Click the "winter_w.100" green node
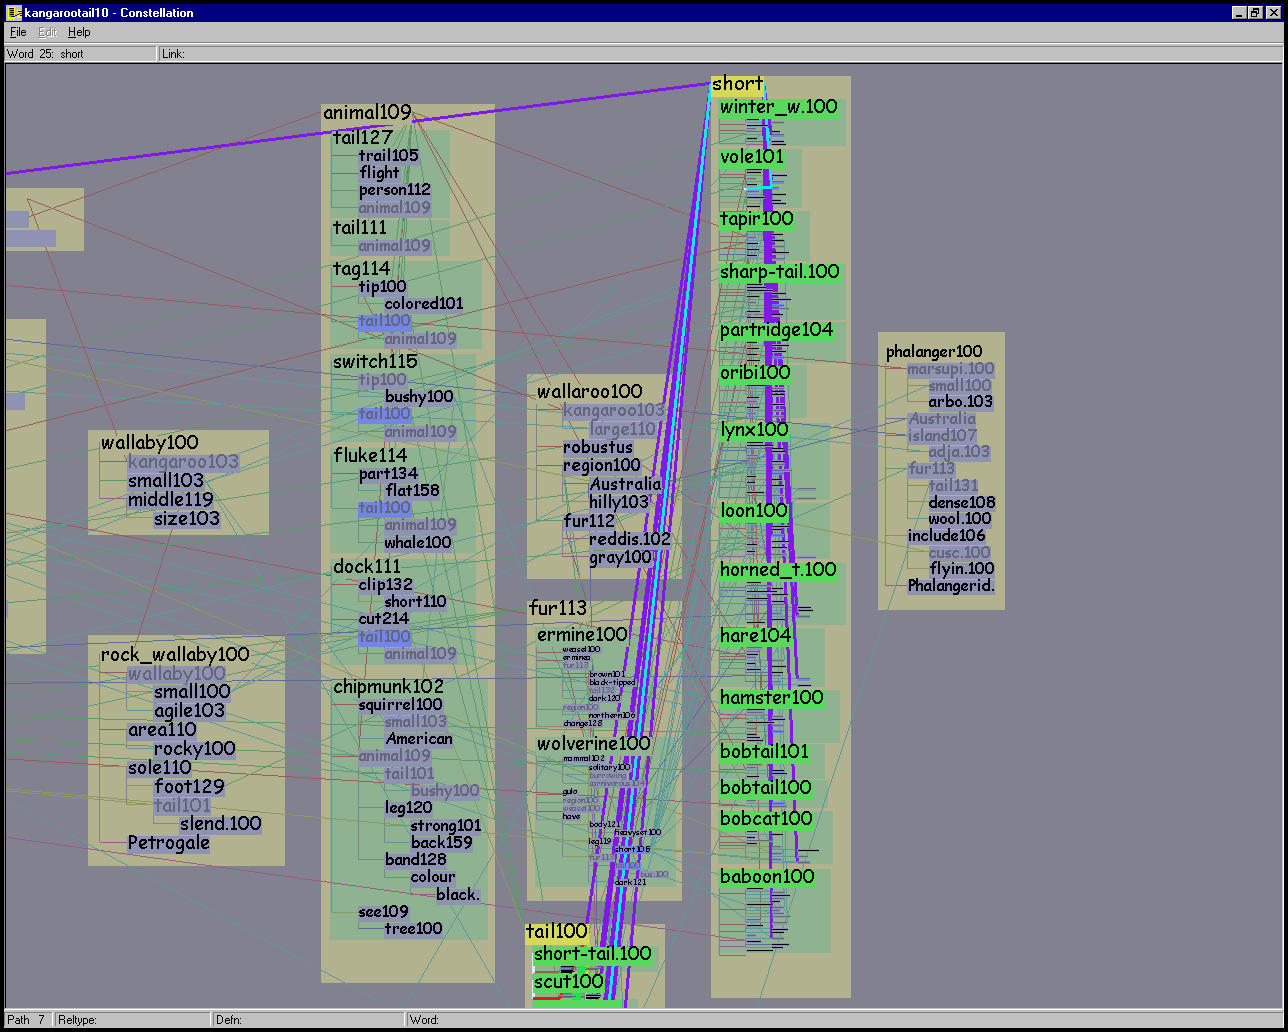This screenshot has height=1032, width=1288. (x=778, y=107)
